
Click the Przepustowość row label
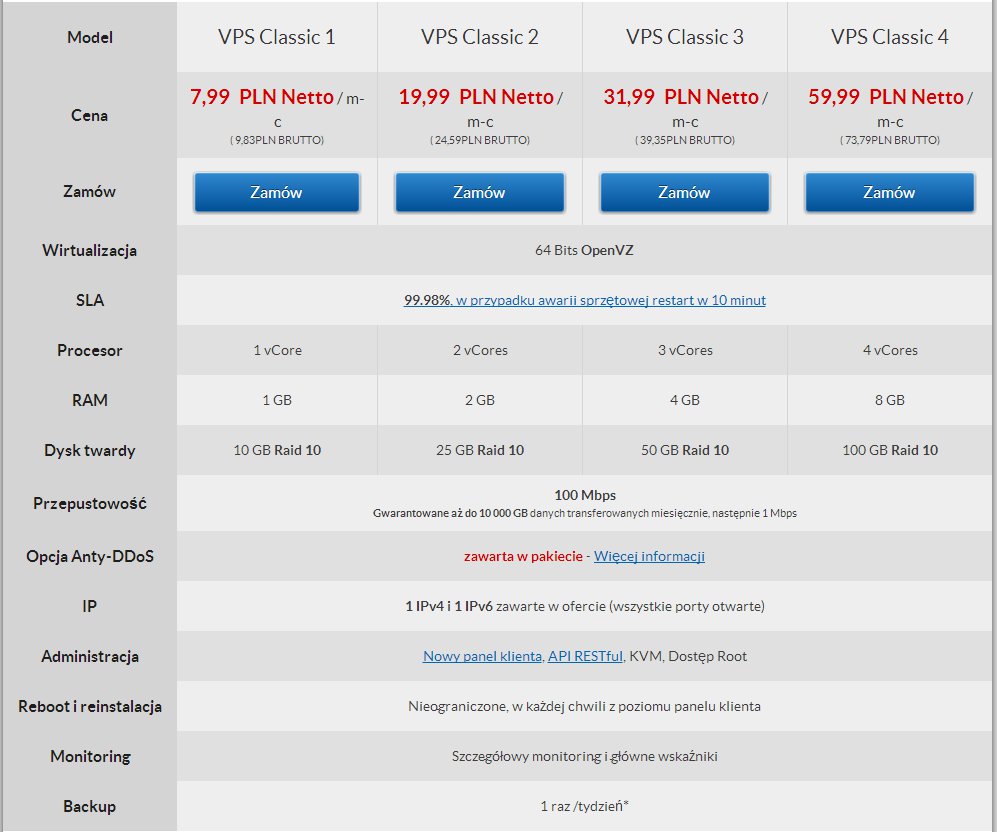point(90,503)
